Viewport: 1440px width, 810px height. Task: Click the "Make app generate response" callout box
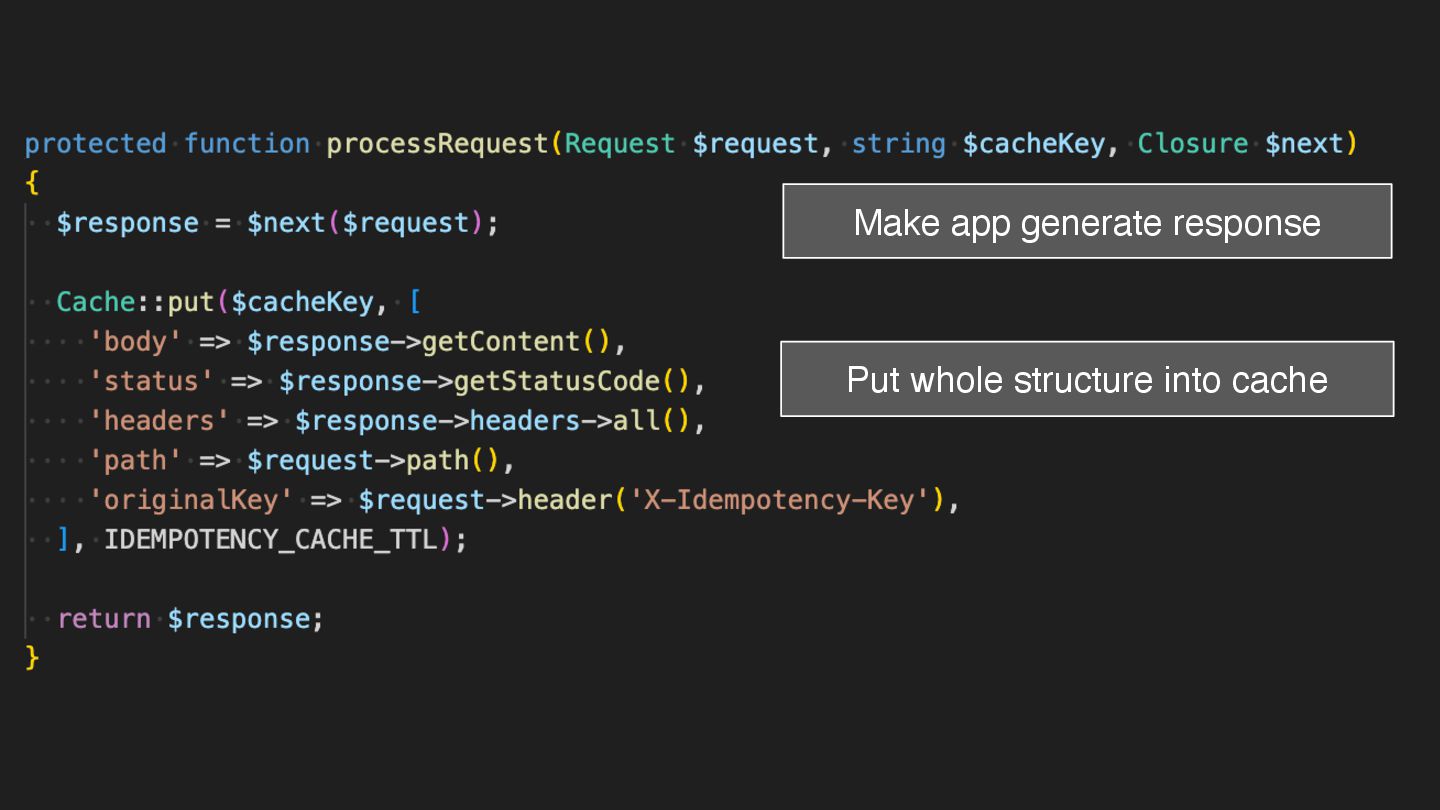pos(1087,221)
